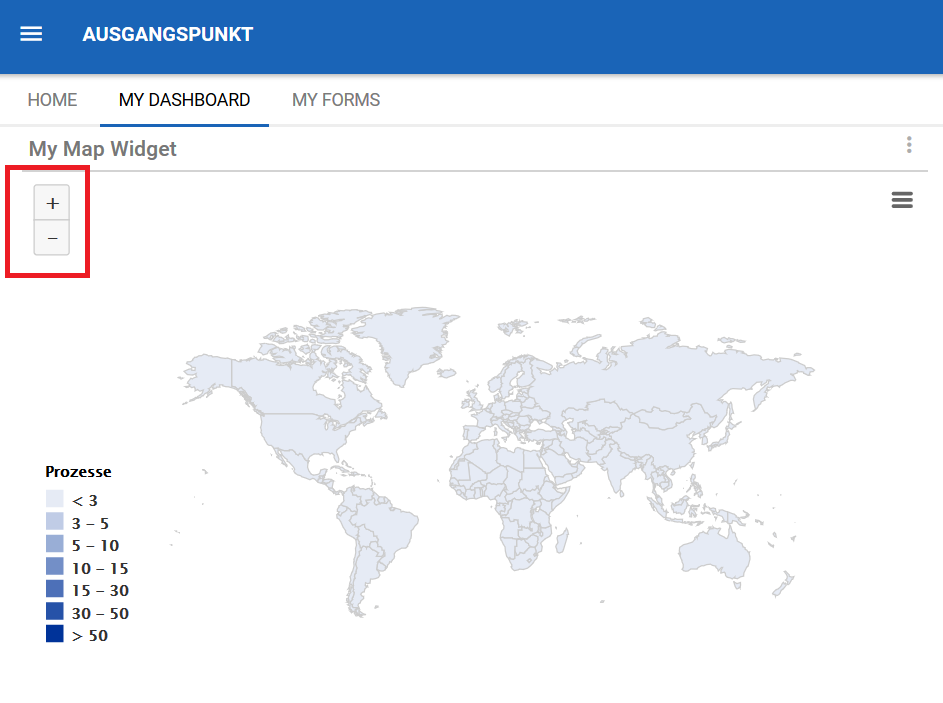
Task: Toggle the '< 3' legend color swatch
Action: [x=55, y=500]
